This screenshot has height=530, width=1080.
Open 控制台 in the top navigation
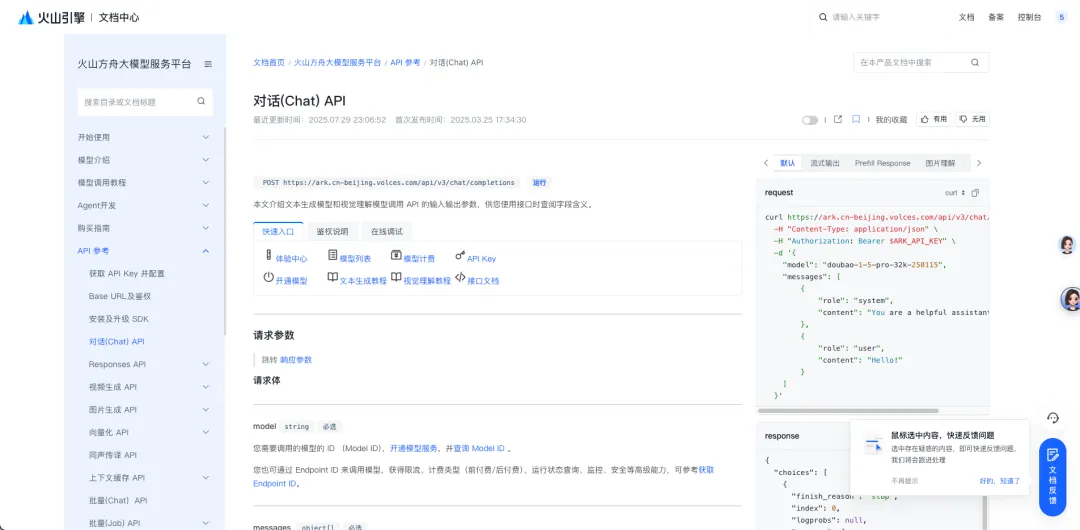click(x=1029, y=17)
